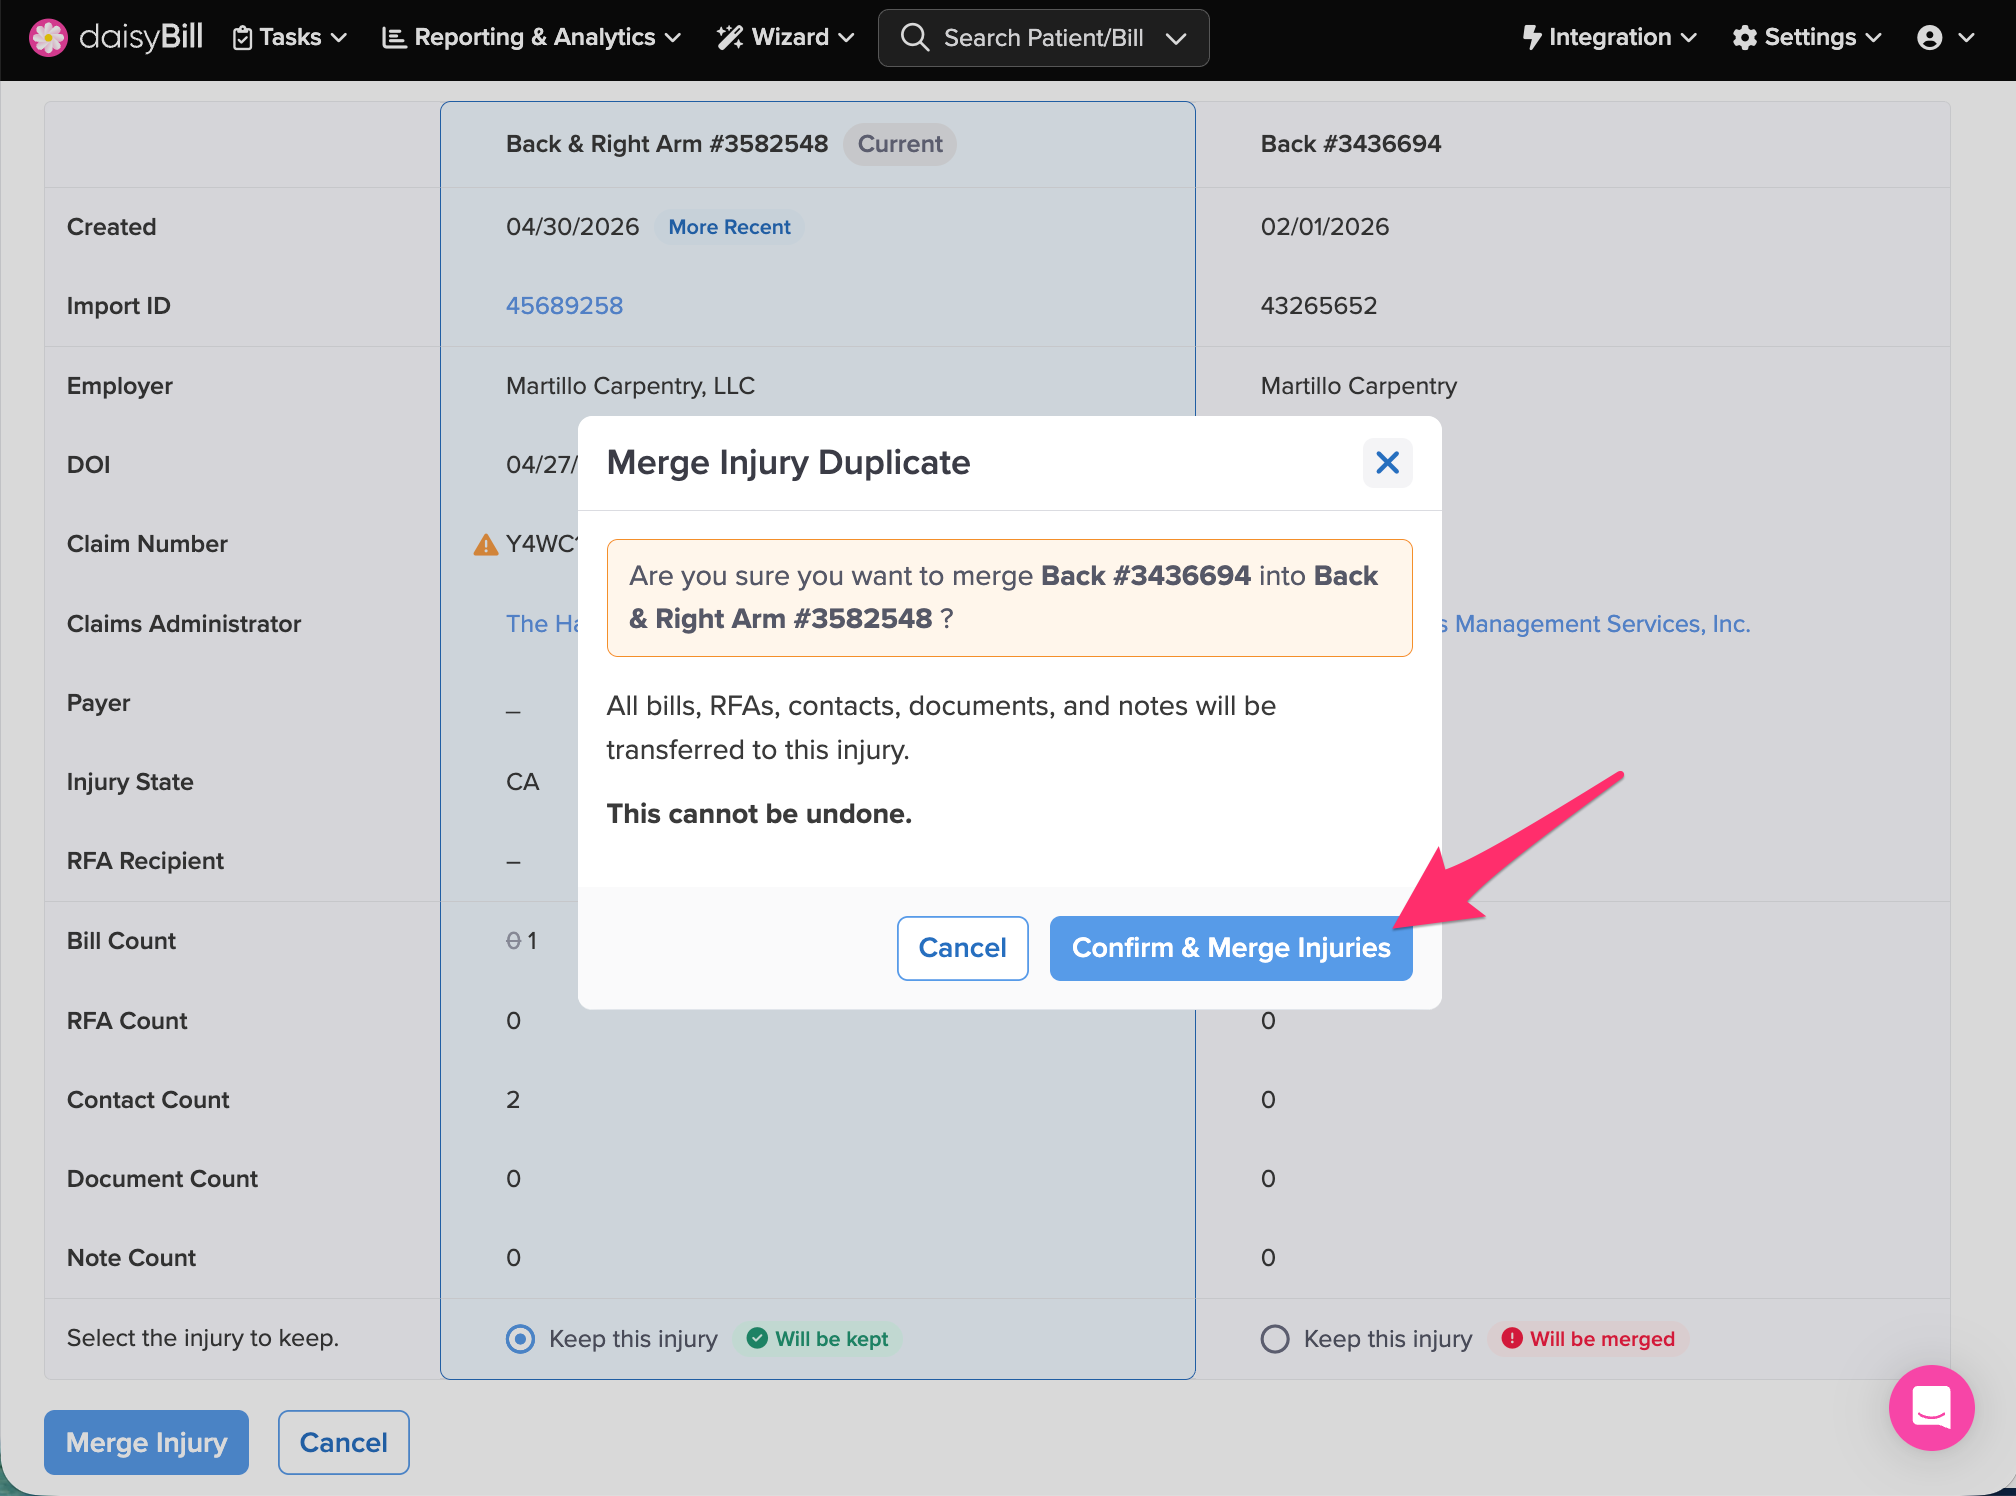Open Import ID 45689258 link

[564, 306]
